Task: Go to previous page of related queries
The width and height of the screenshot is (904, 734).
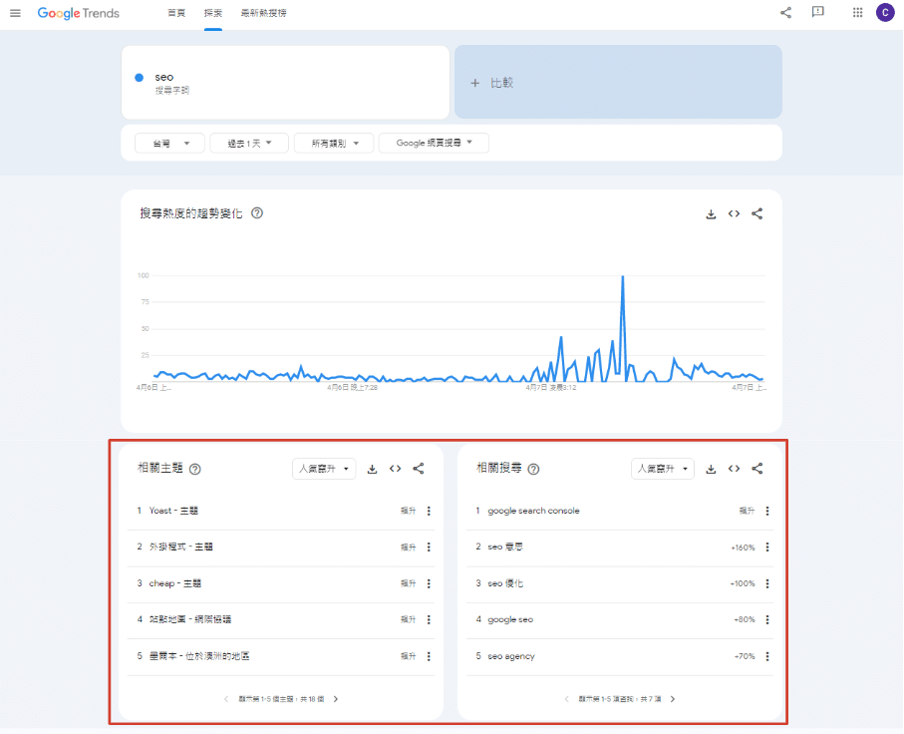Action: click(x=567, y=699)
